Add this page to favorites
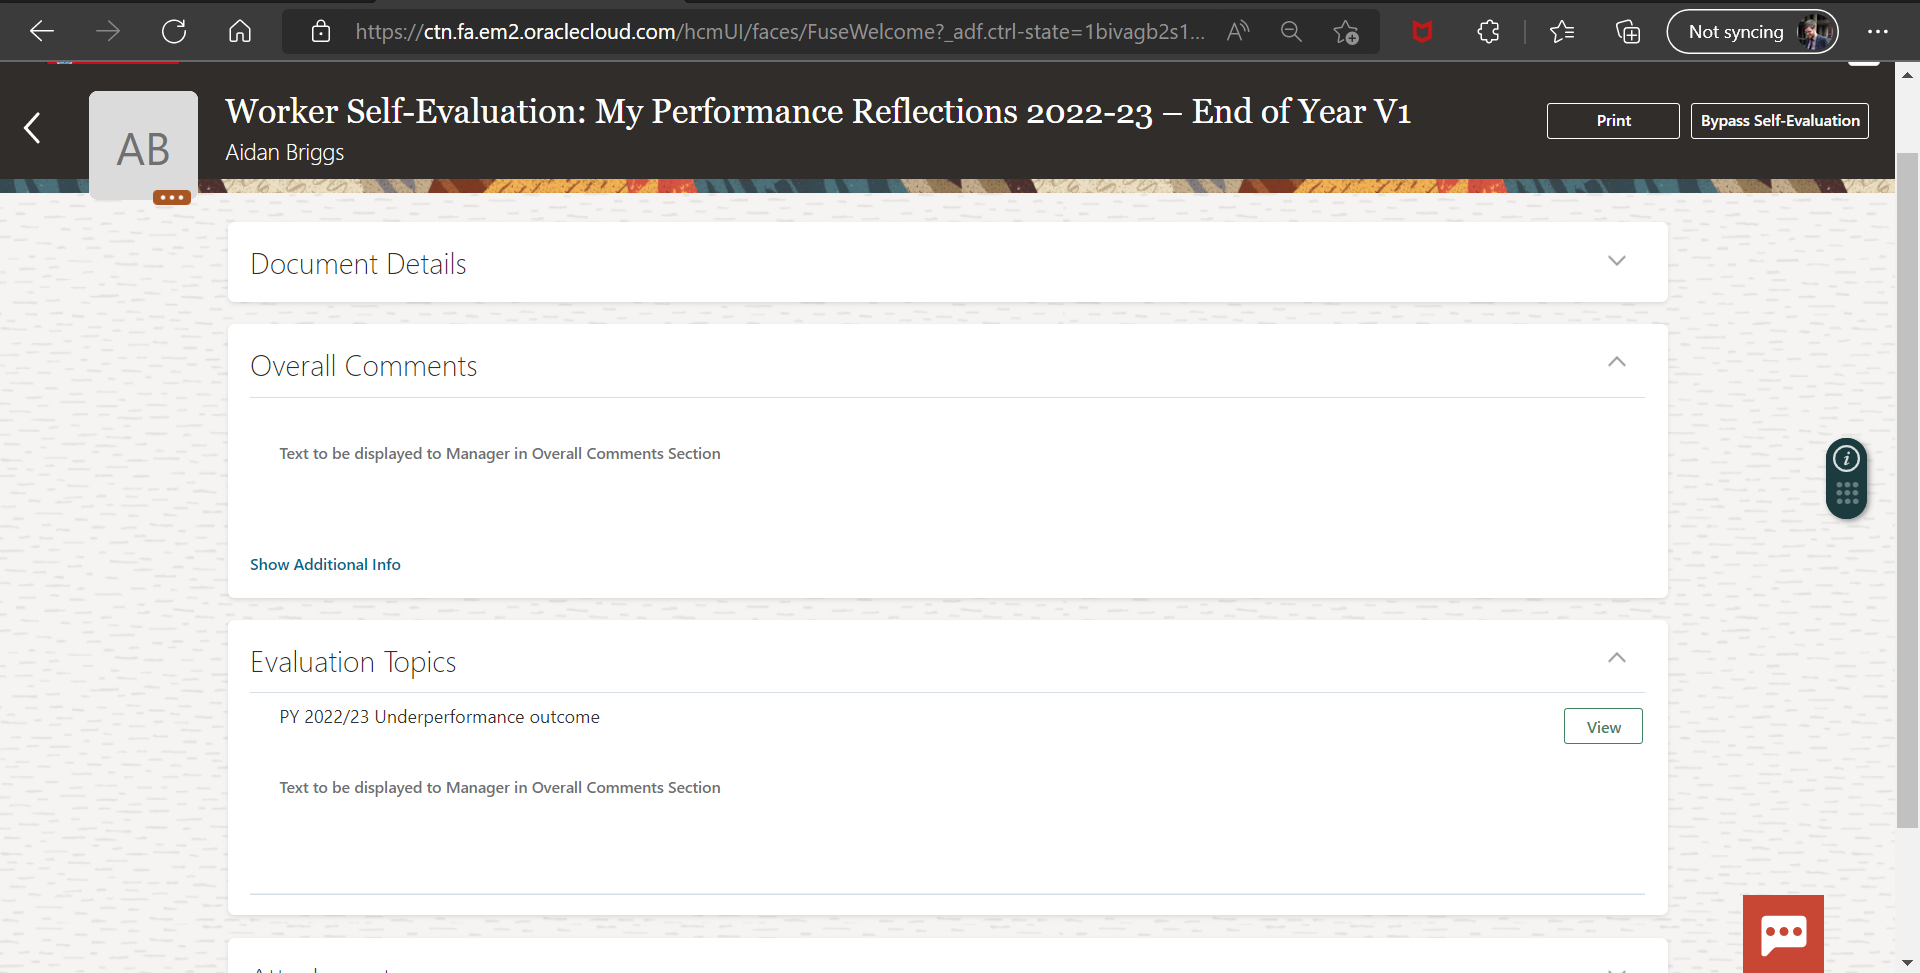Viewport: 1920px width, 973px height. [1346, 31]
